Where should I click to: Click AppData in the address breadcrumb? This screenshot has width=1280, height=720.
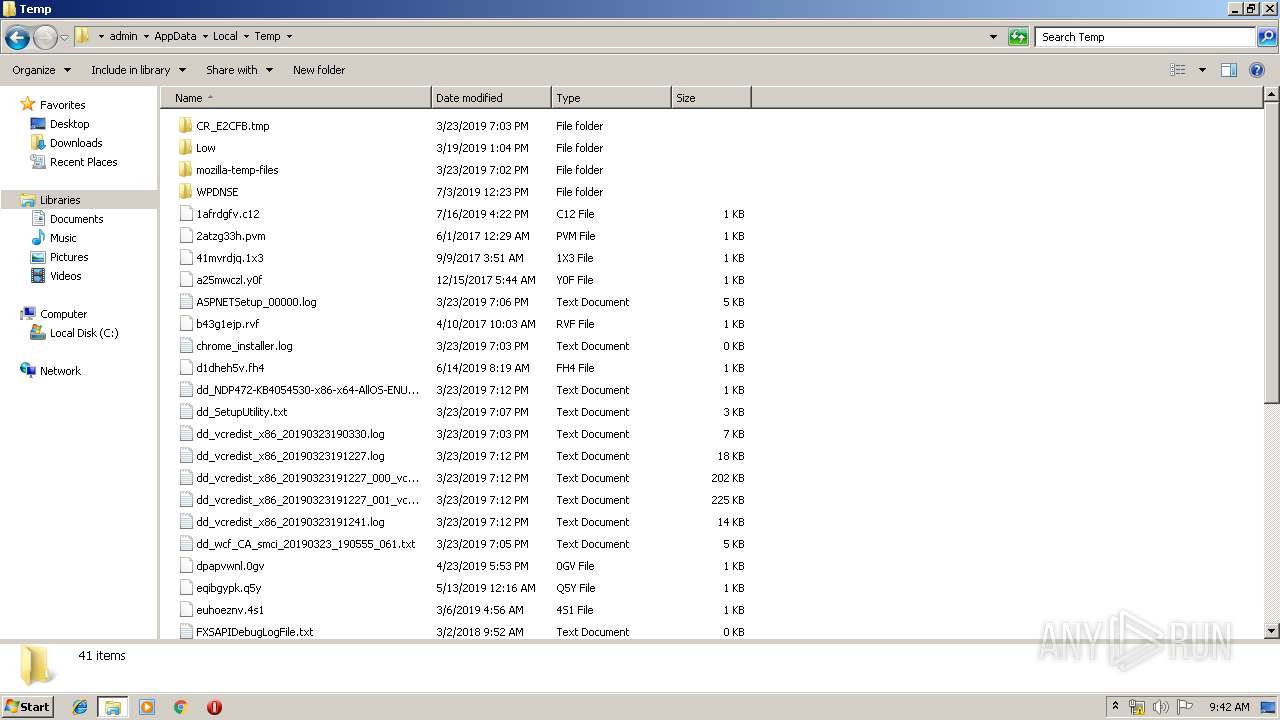[175, 36]
